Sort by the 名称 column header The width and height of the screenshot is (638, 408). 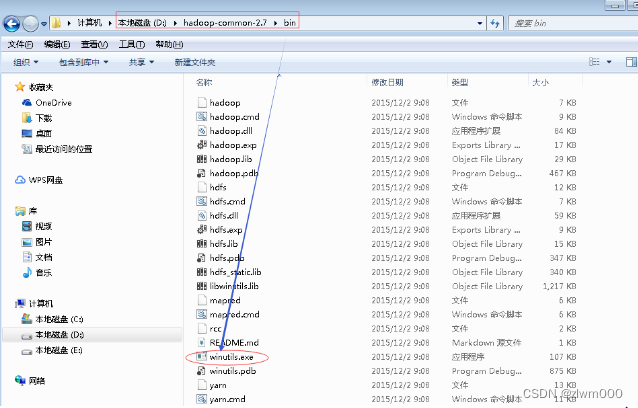204,83
